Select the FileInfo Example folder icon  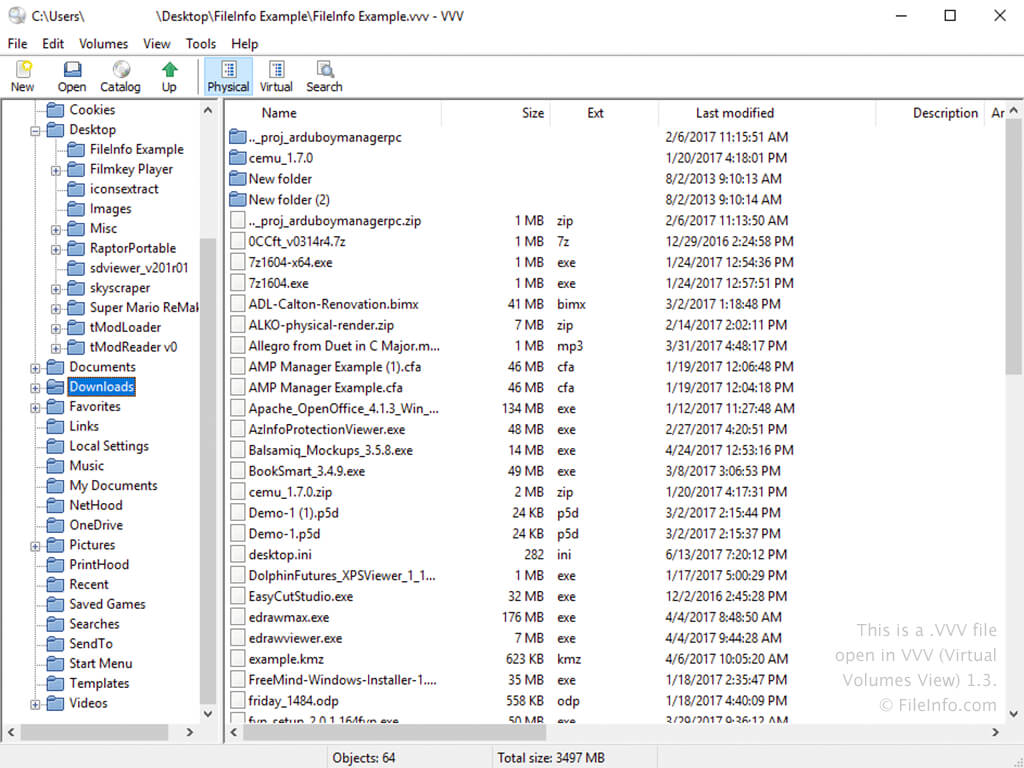76,150
